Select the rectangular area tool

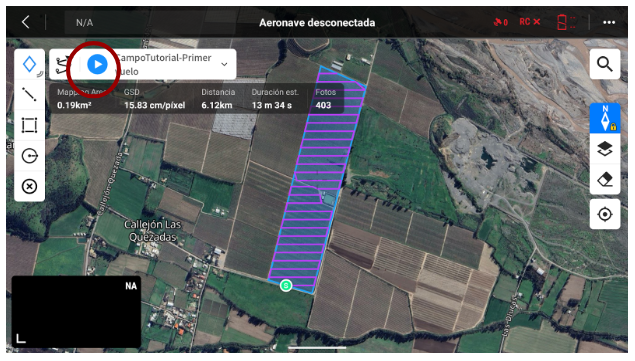[x=29, y=125]
